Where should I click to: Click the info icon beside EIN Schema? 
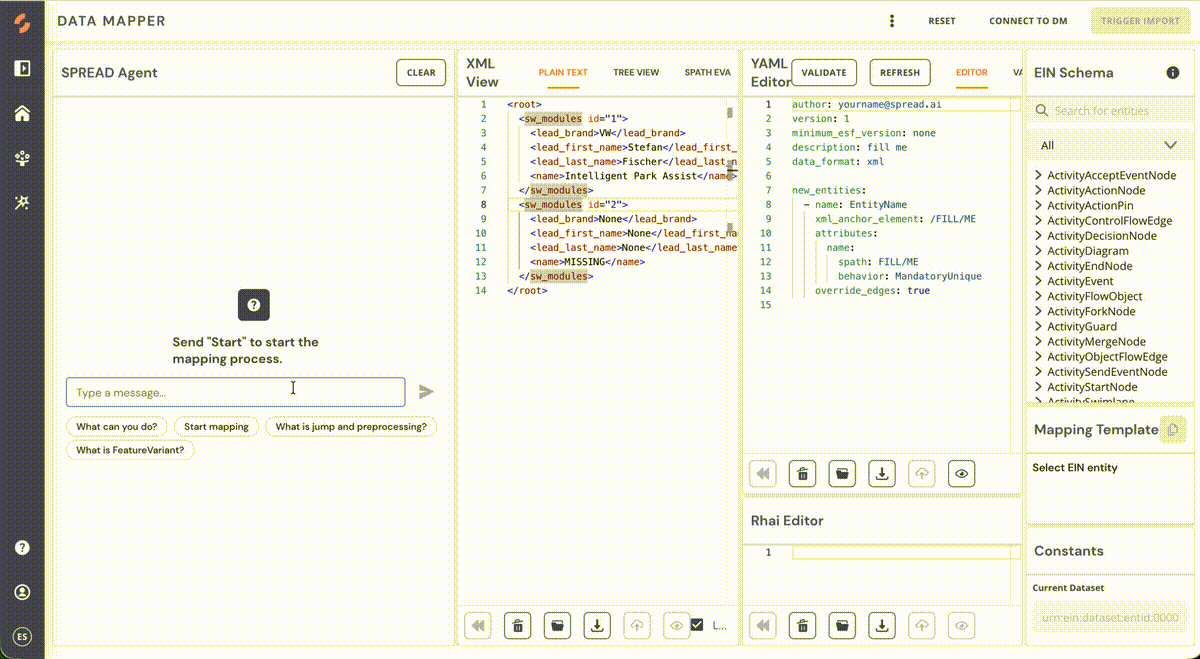click(x=1173, y=73)
